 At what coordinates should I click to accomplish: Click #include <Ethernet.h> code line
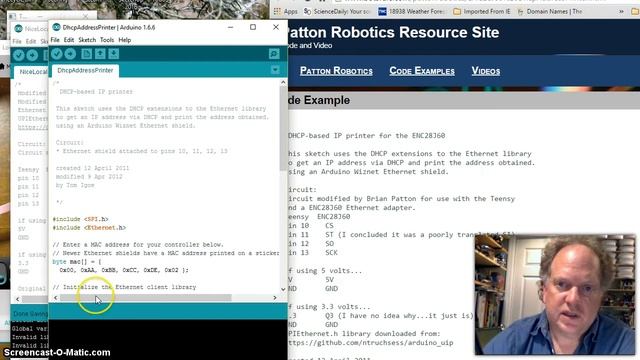tap(89, 228)
